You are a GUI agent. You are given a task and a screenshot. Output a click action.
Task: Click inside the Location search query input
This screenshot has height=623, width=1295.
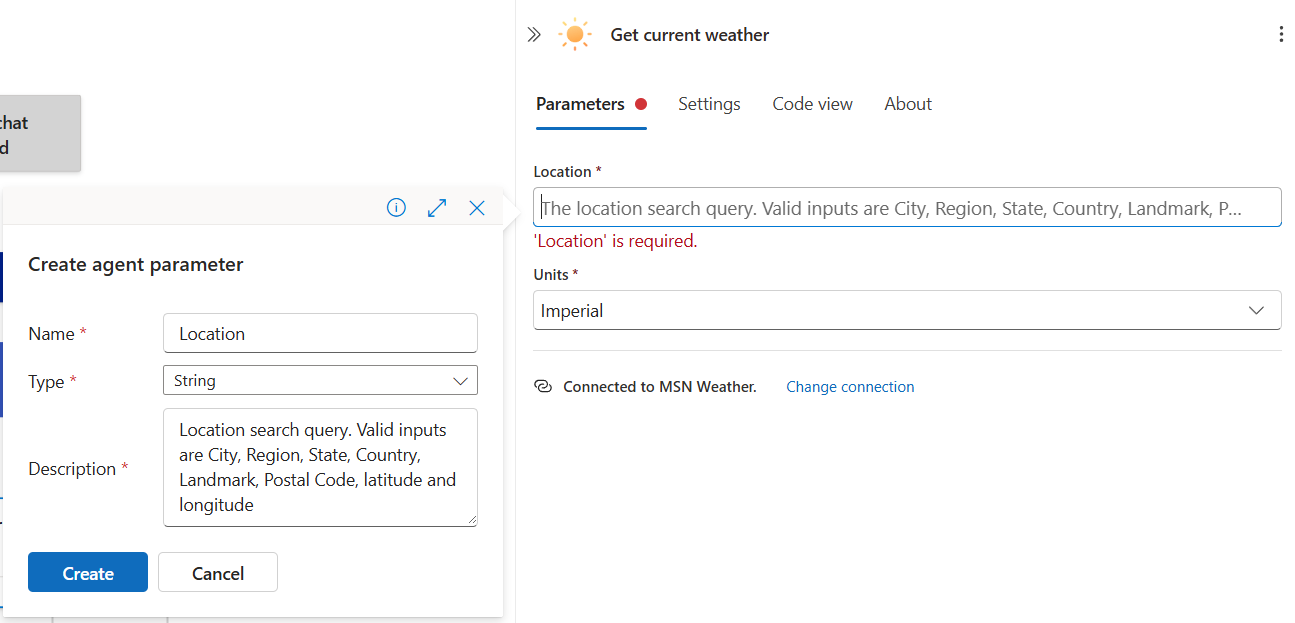point(906,207)
